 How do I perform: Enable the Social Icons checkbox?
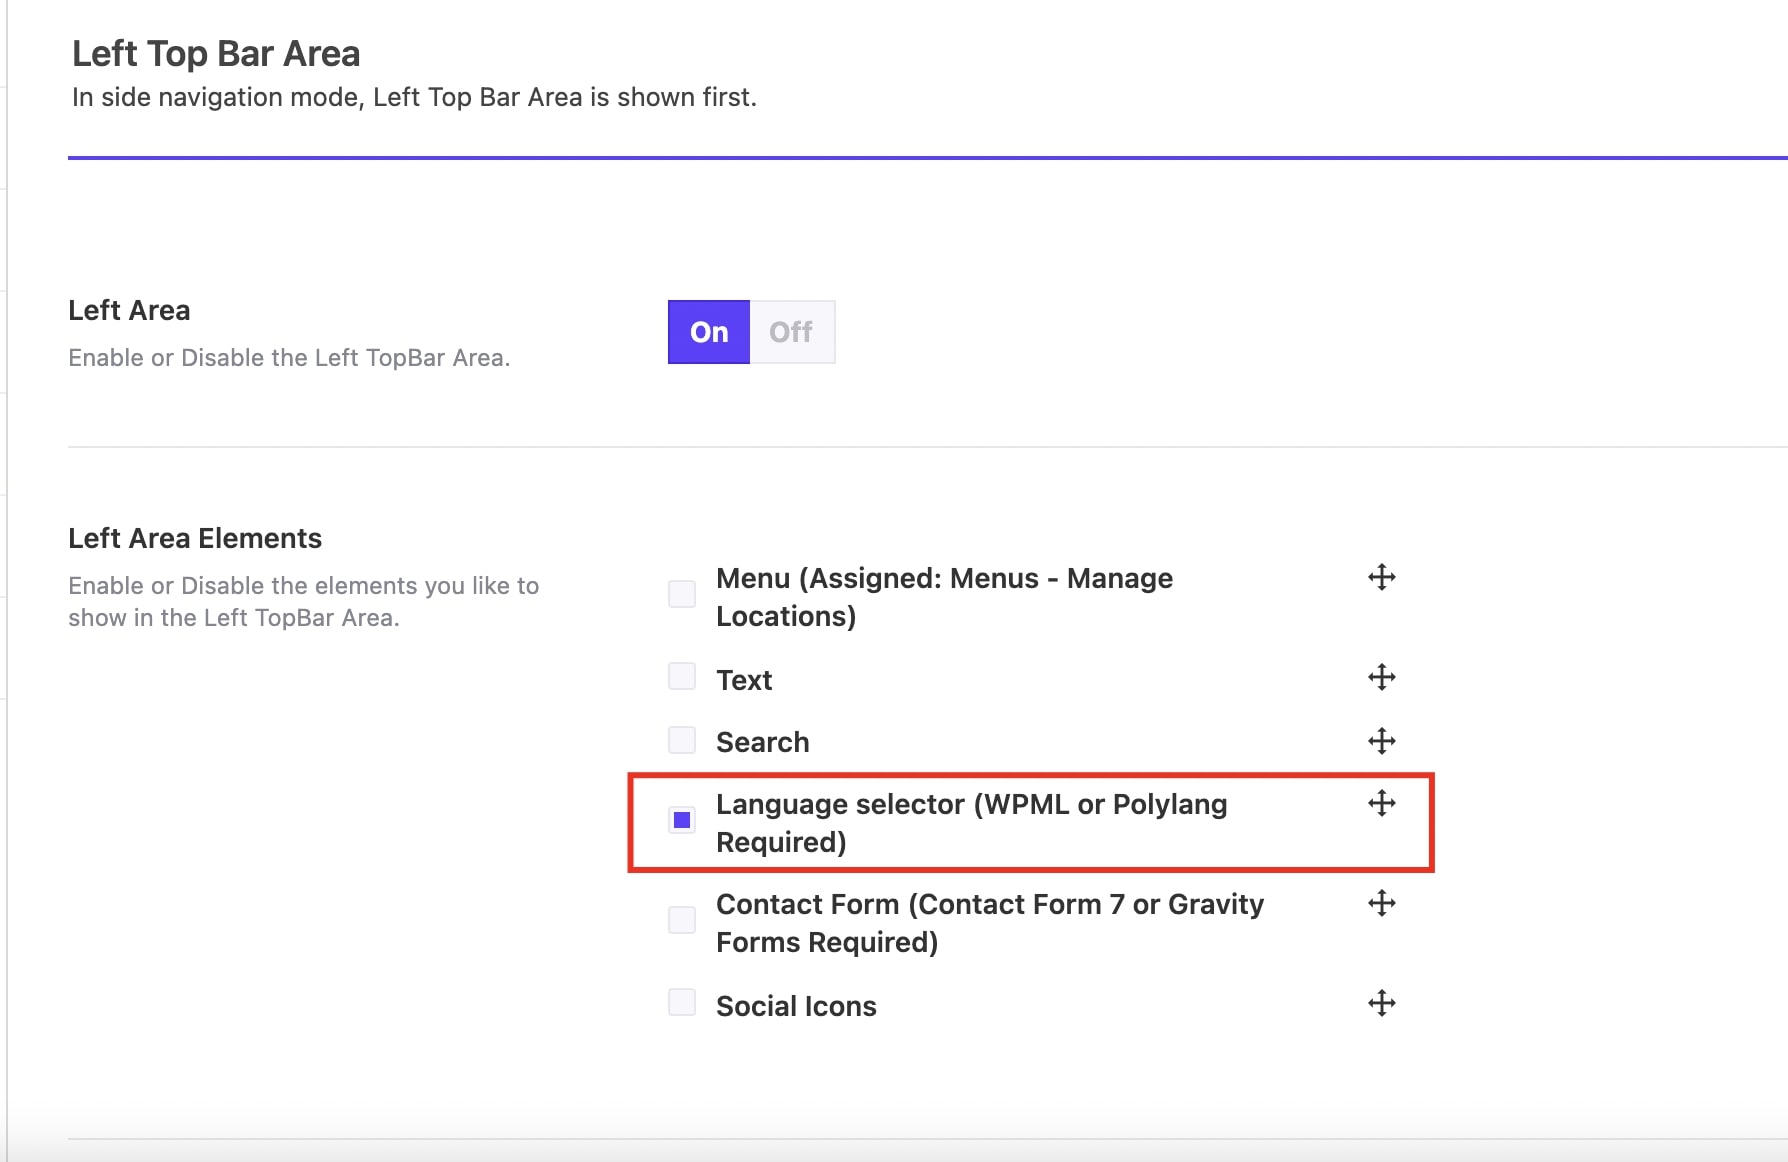coord(682,1002)
